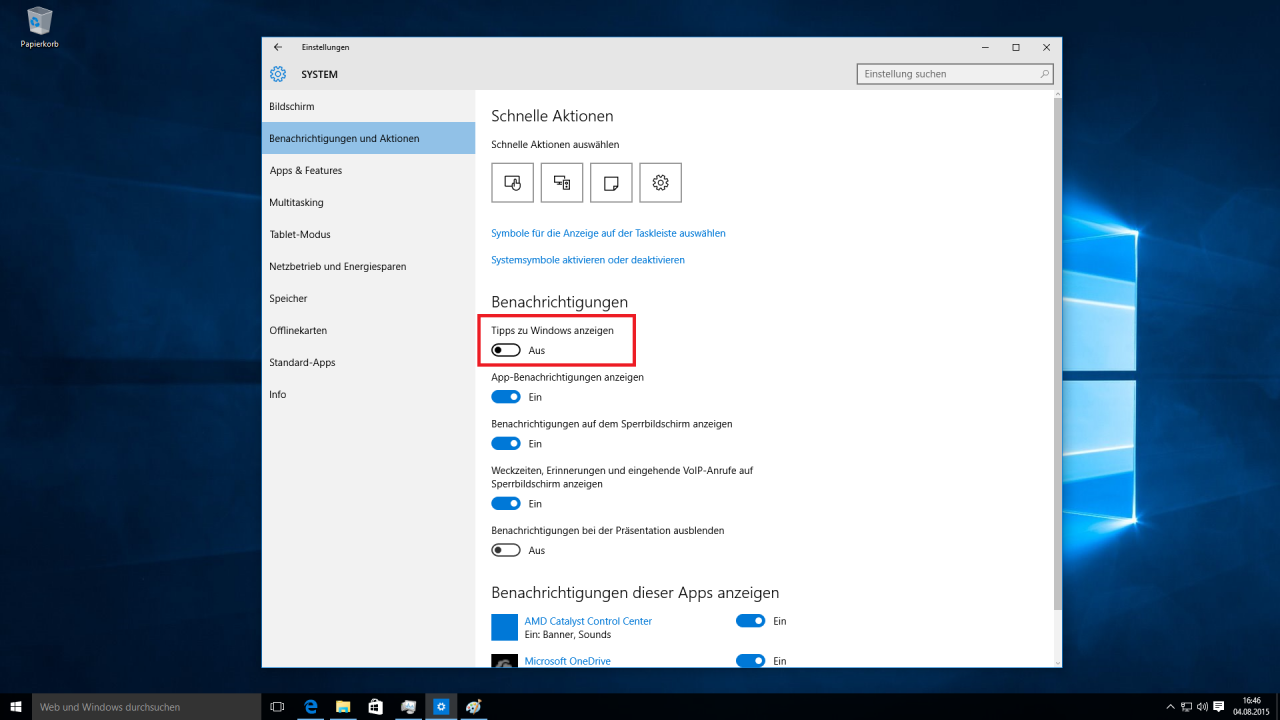Viewport: 1280px width, 720px height.
Task: Open Symbole für die Anzeige auf der Taskleiste link
Action: 608,233
